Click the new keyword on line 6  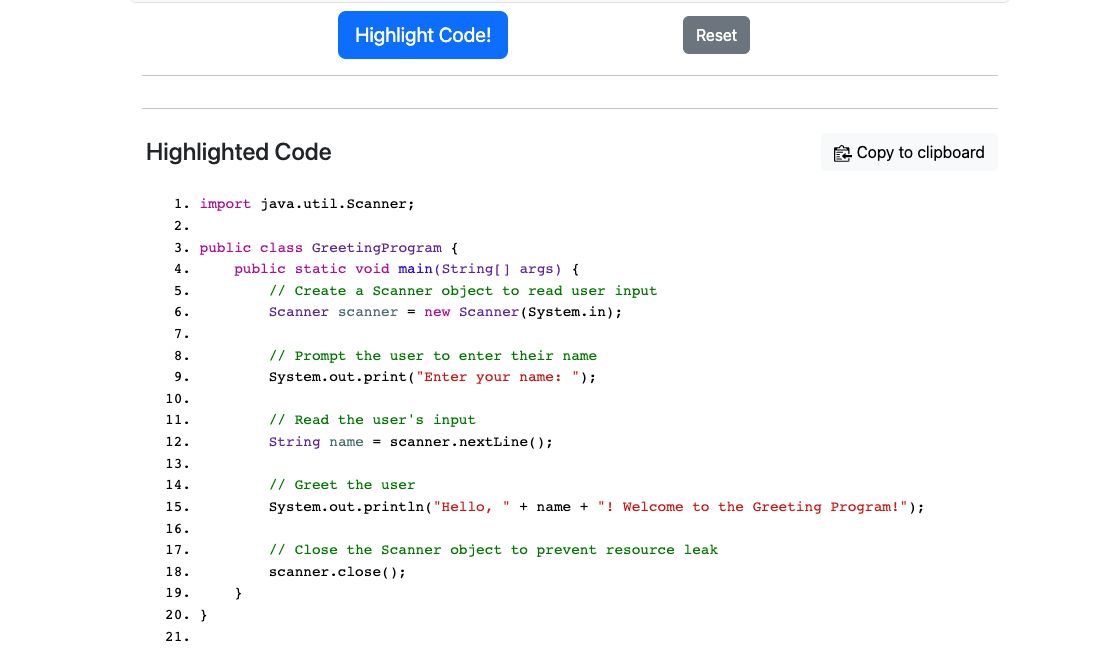pos(437,312)
